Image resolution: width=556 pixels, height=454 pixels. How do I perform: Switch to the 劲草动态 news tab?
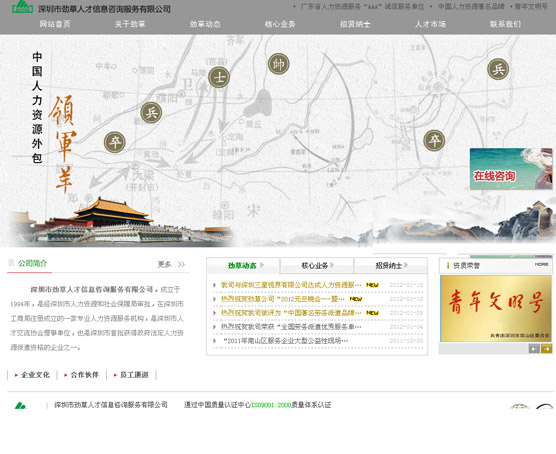coord(243,265)
